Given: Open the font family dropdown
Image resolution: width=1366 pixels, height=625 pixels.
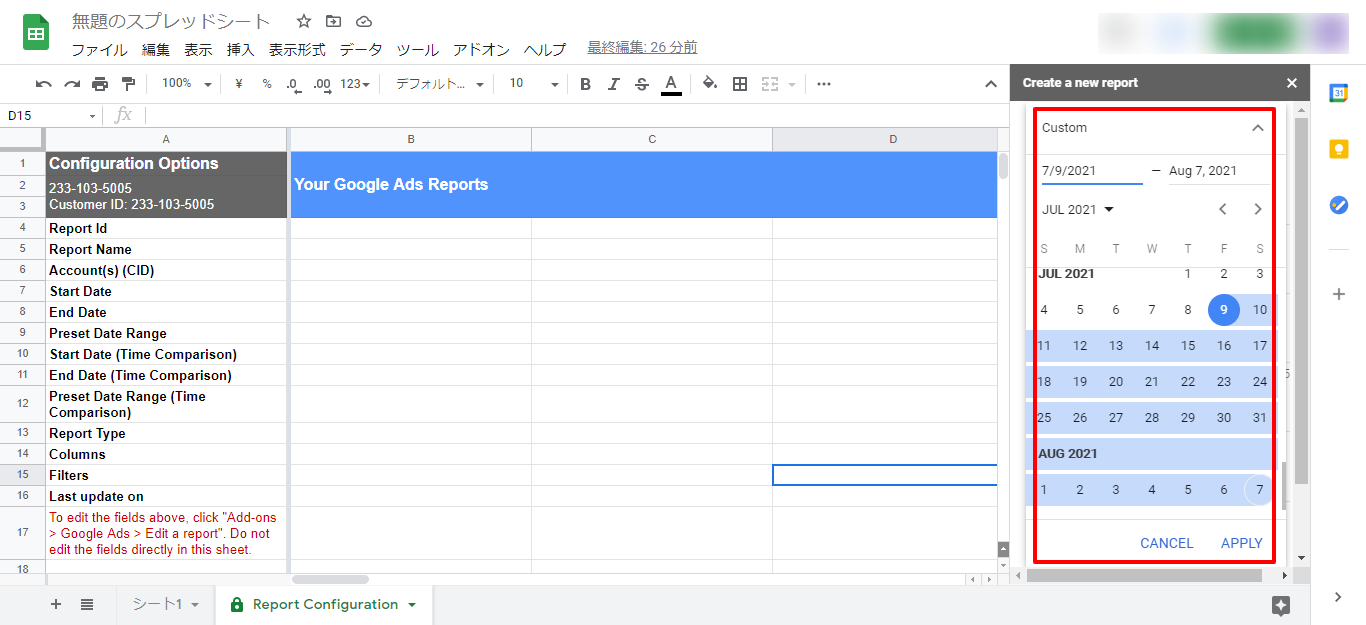Looking at the screenshot, I should [439, 84].
